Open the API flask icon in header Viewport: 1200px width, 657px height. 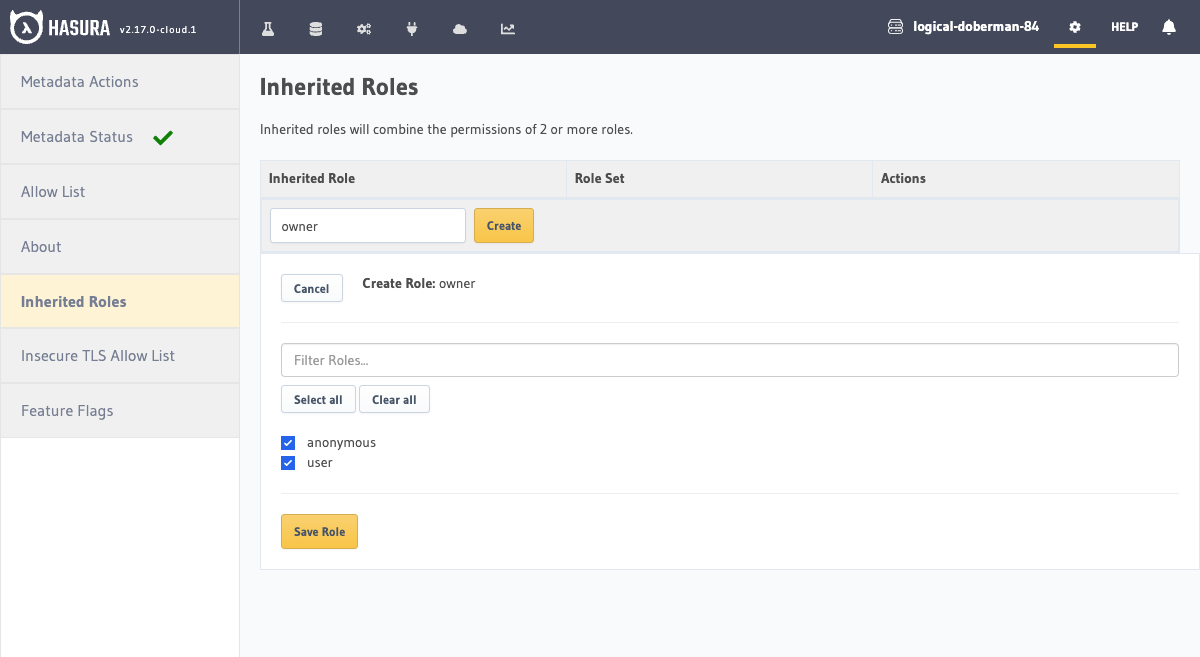tap(268, 28)
